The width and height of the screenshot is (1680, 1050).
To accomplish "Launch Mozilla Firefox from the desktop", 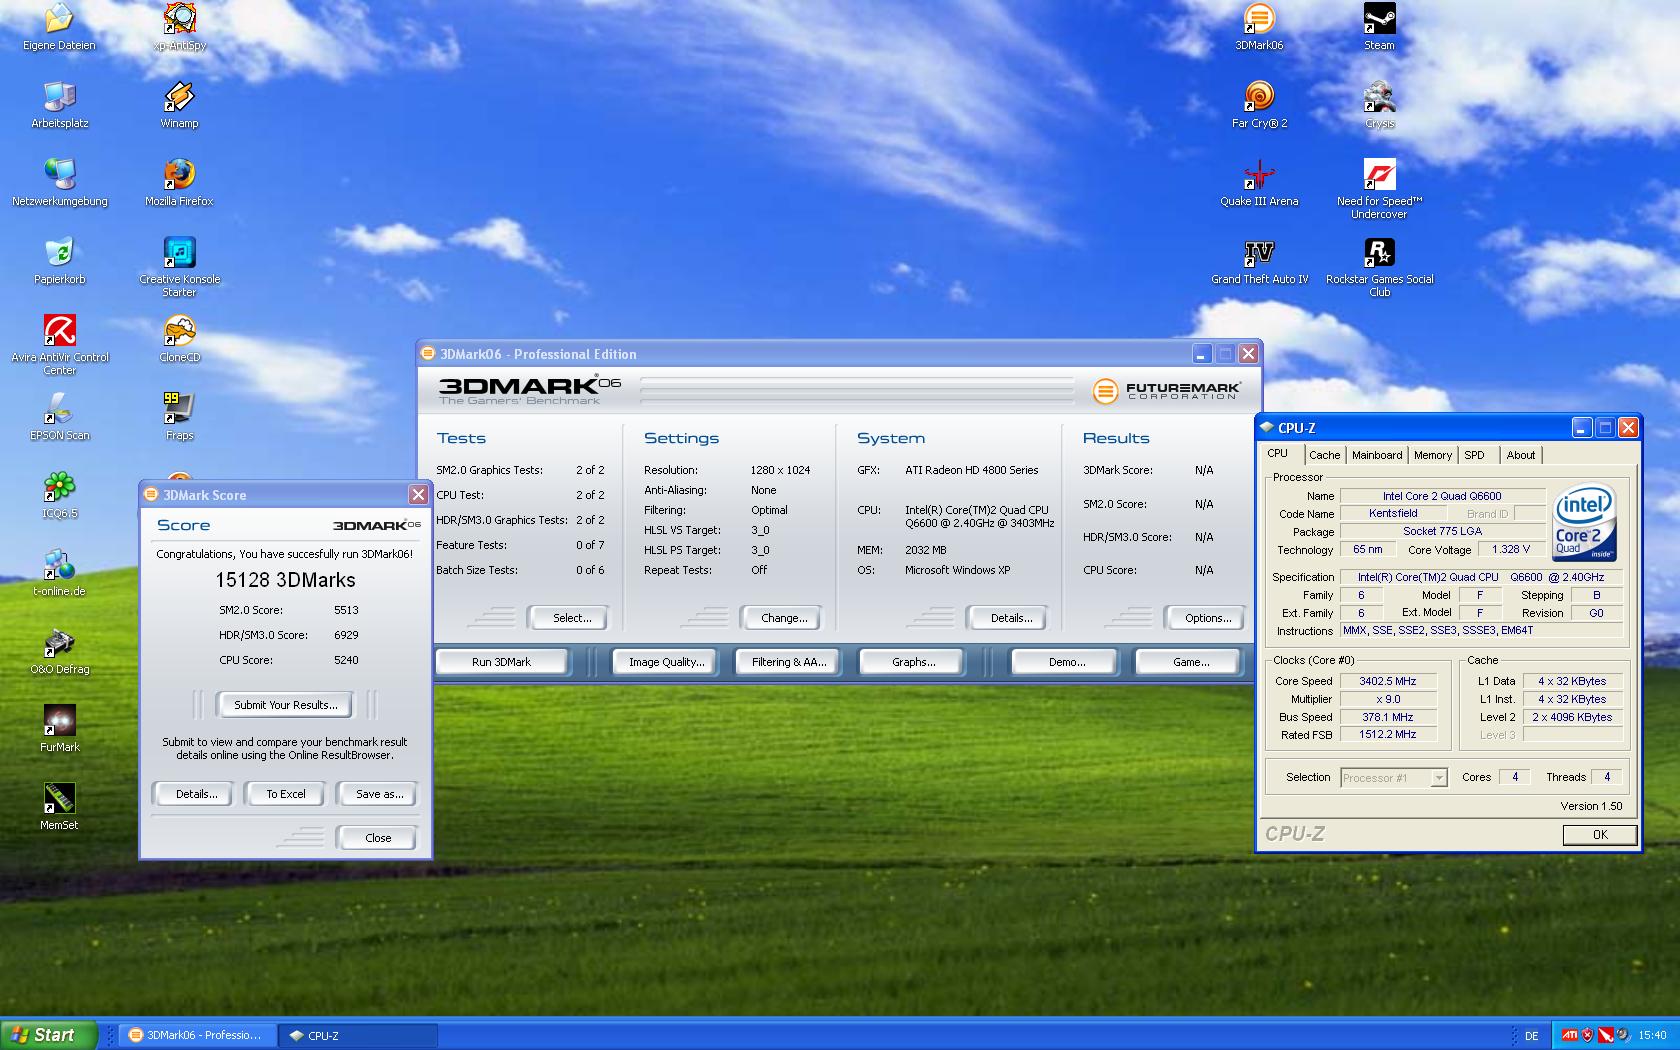I will (x=179, y=183).
